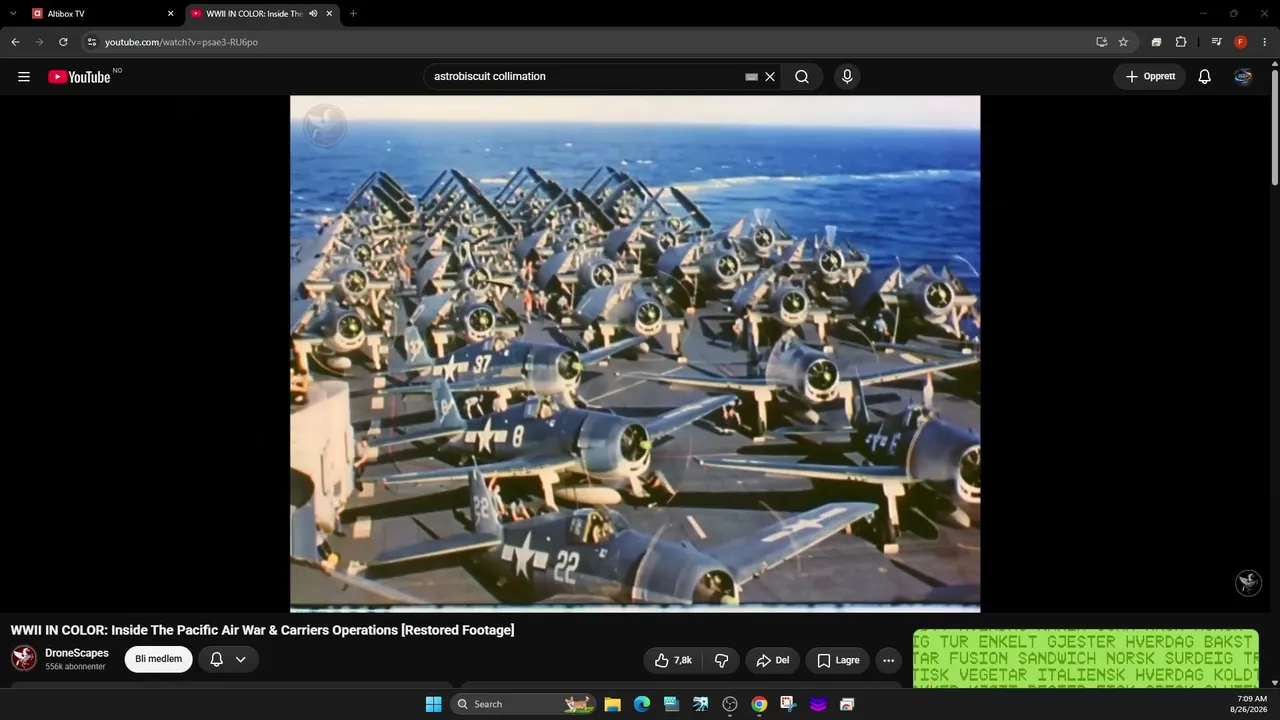Image resolution: width=1280 pixels, height=720 pixels.
Task: Open the YouTube guide hamburger menu
Action: pyautogui.click(x=24, y=77)
